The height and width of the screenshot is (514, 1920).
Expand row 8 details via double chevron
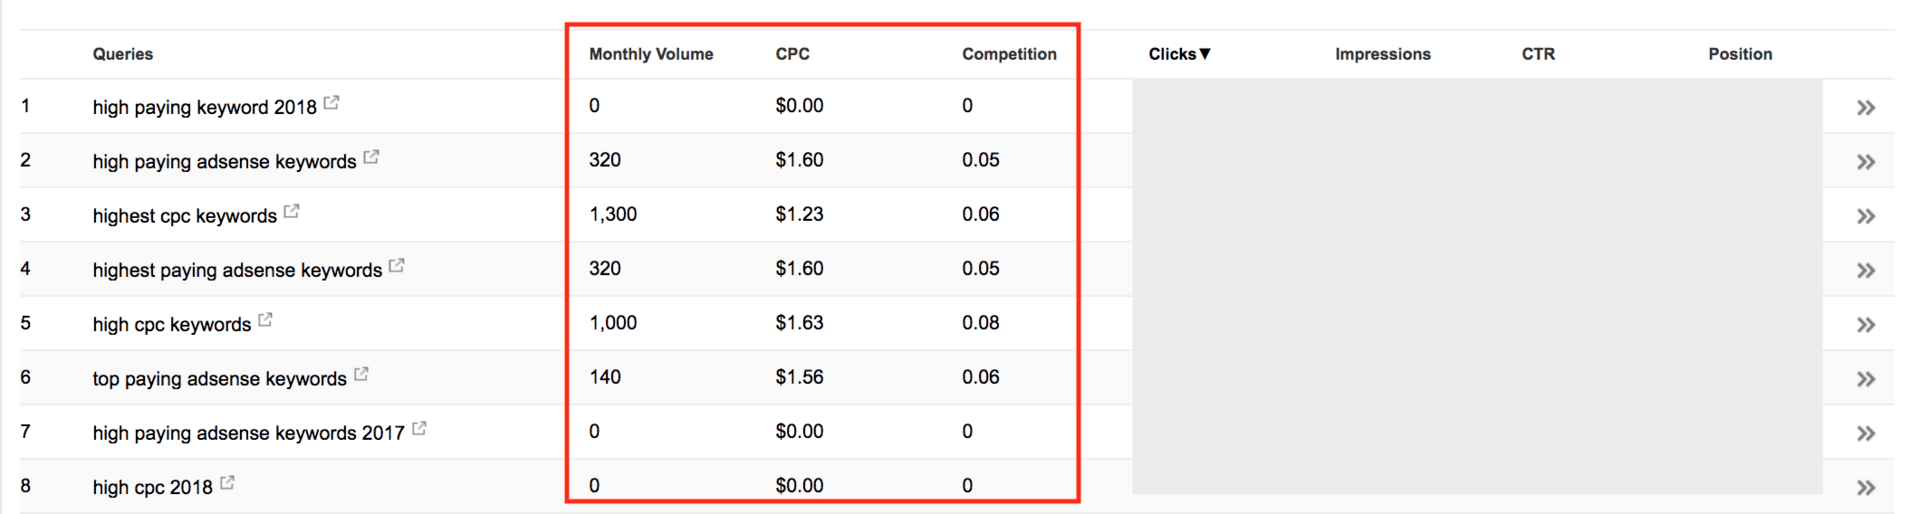1866,488
